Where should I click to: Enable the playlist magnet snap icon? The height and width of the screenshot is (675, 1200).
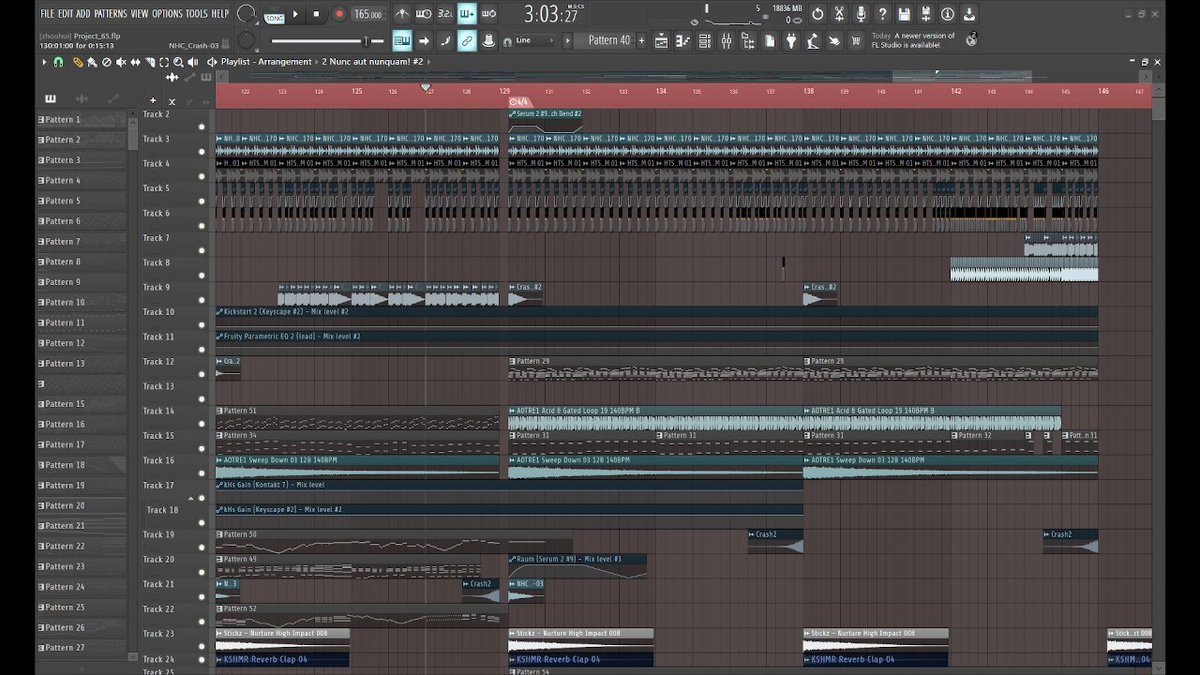click(x=58, y=62)
